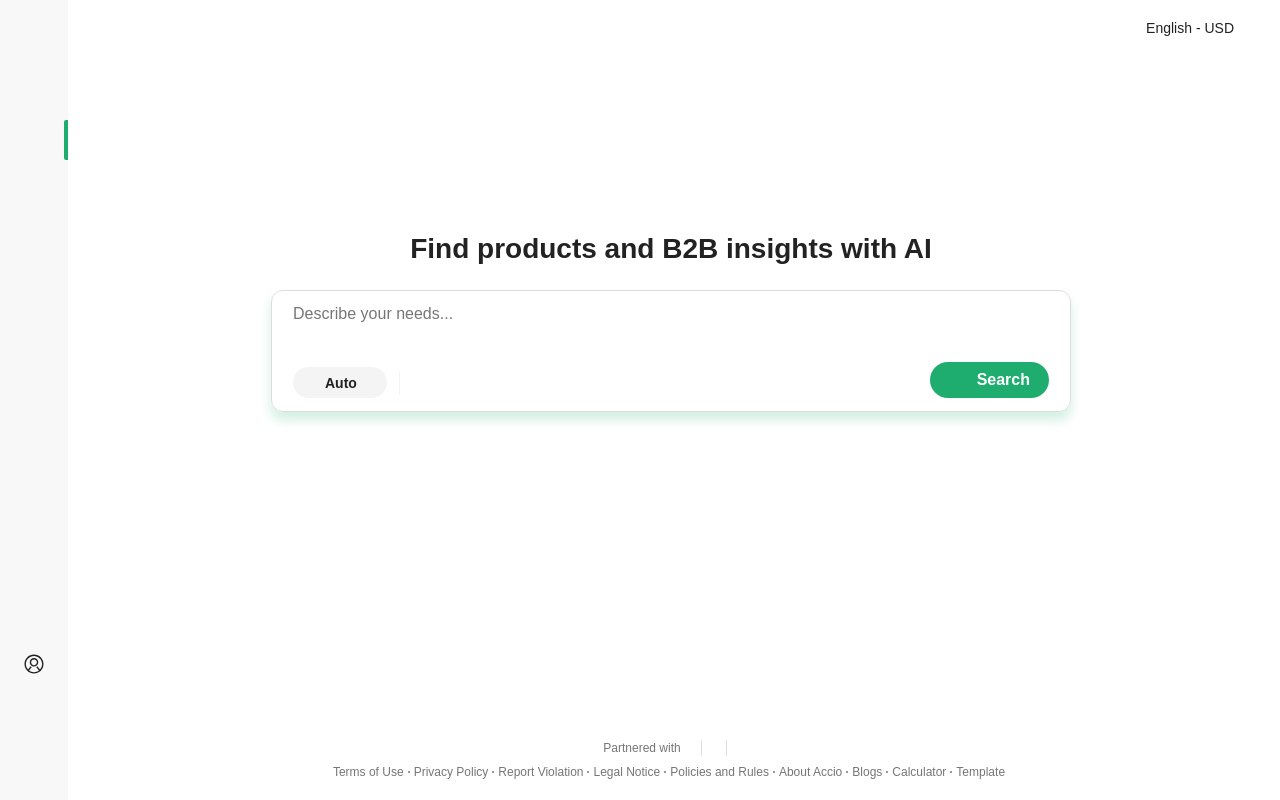
Task: Open the Auto mode selector
Action: pyautogui.click(x=340, y=382)
